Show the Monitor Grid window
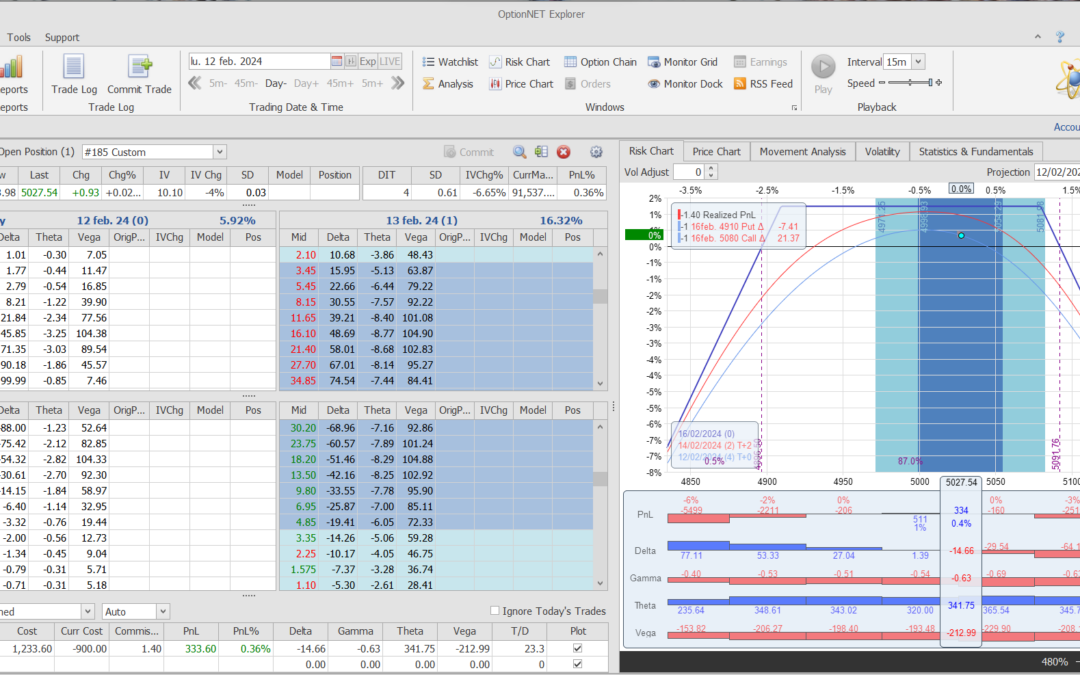Screen dimensions: 1080x675 (x=684, y=62)
